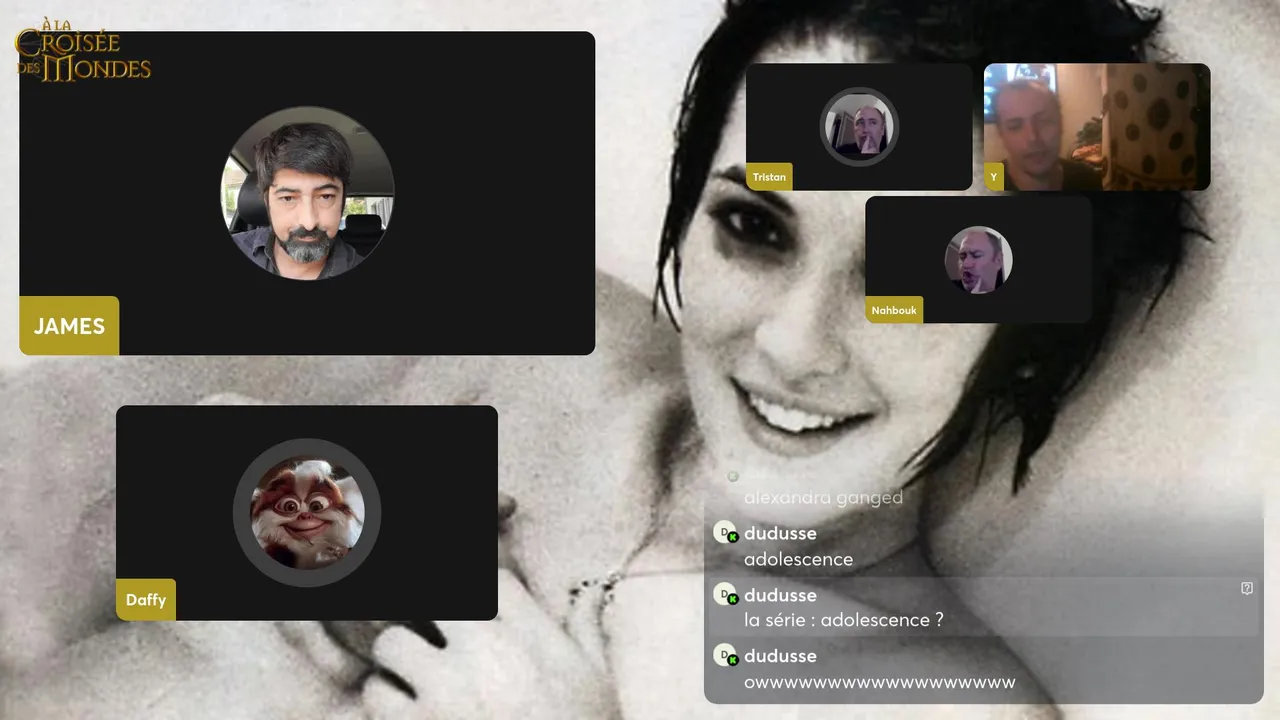Click the question-mark icon on highlighted chat message
Image resolution: width=1280 pixels, height=720 pixels.
(x=1247, y=588)
